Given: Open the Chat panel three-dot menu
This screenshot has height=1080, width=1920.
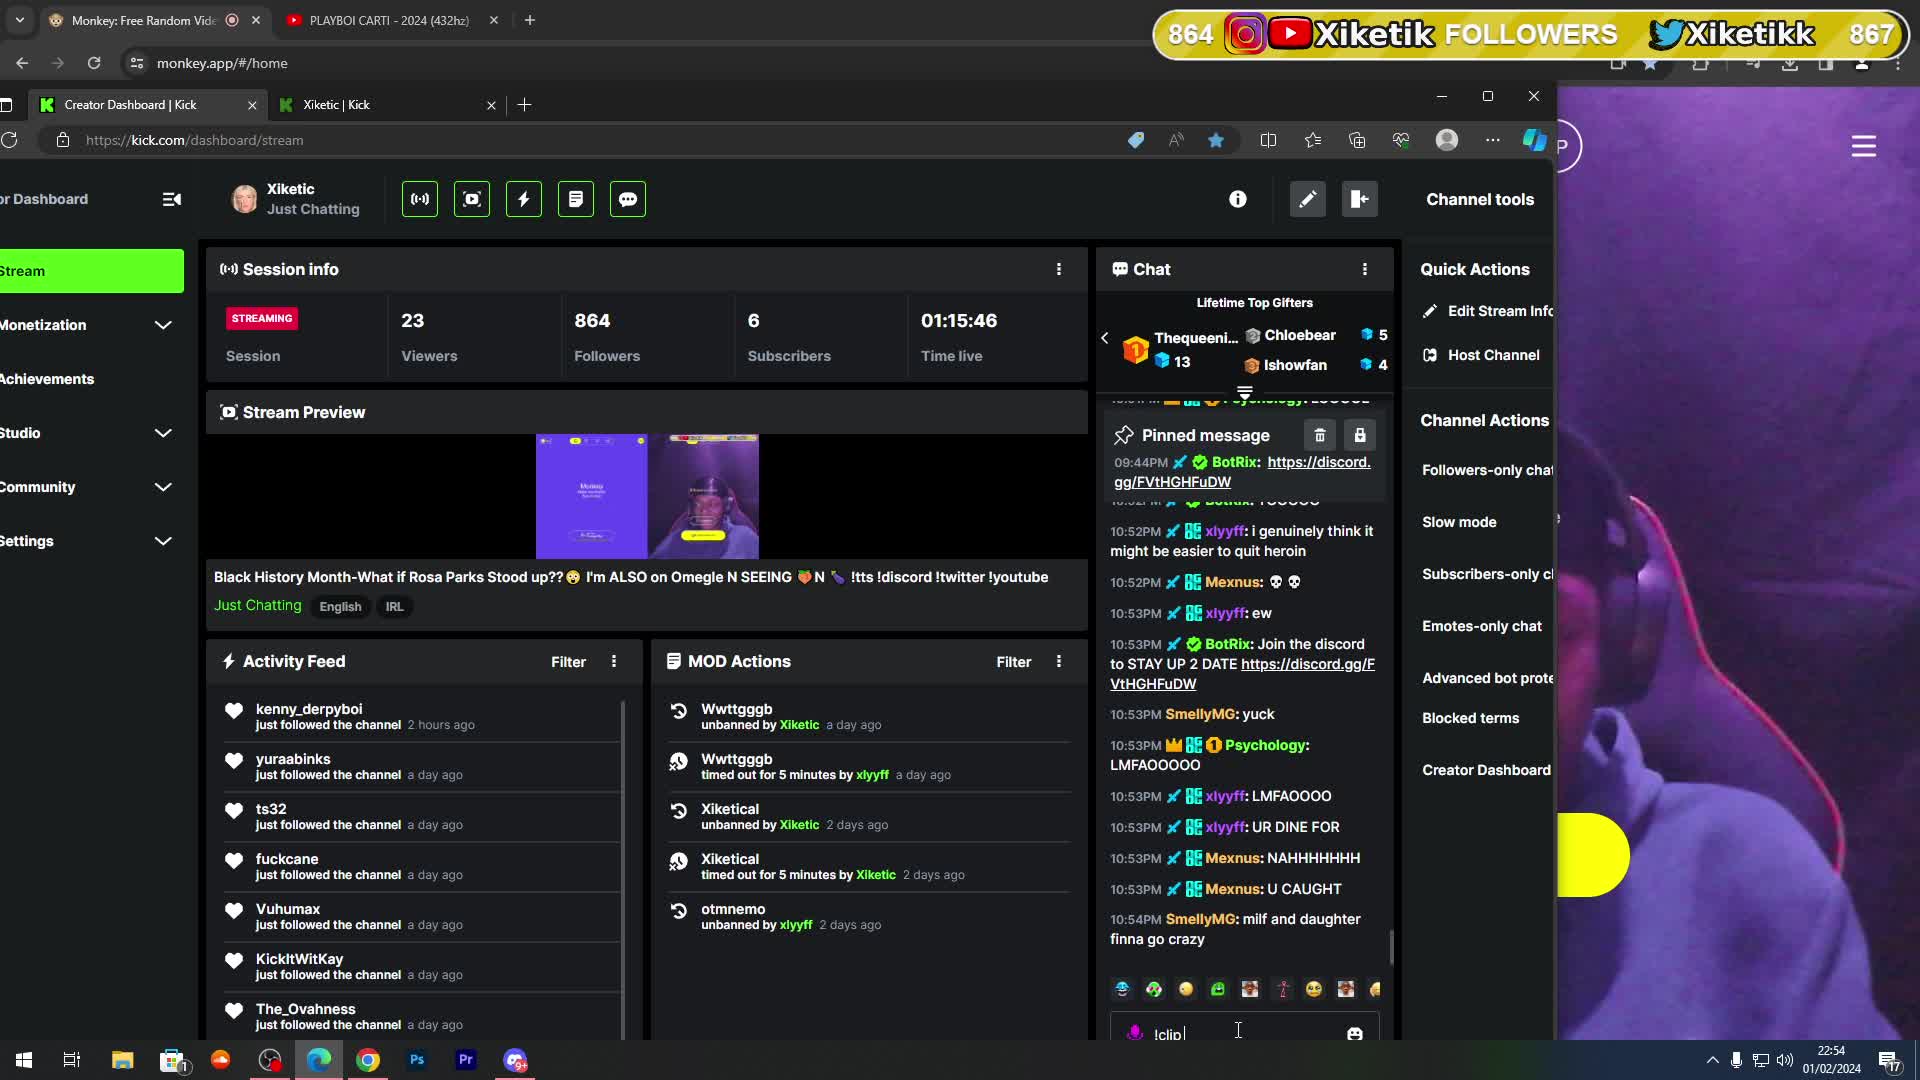Looking at the screenshot, I should 1365,269.
